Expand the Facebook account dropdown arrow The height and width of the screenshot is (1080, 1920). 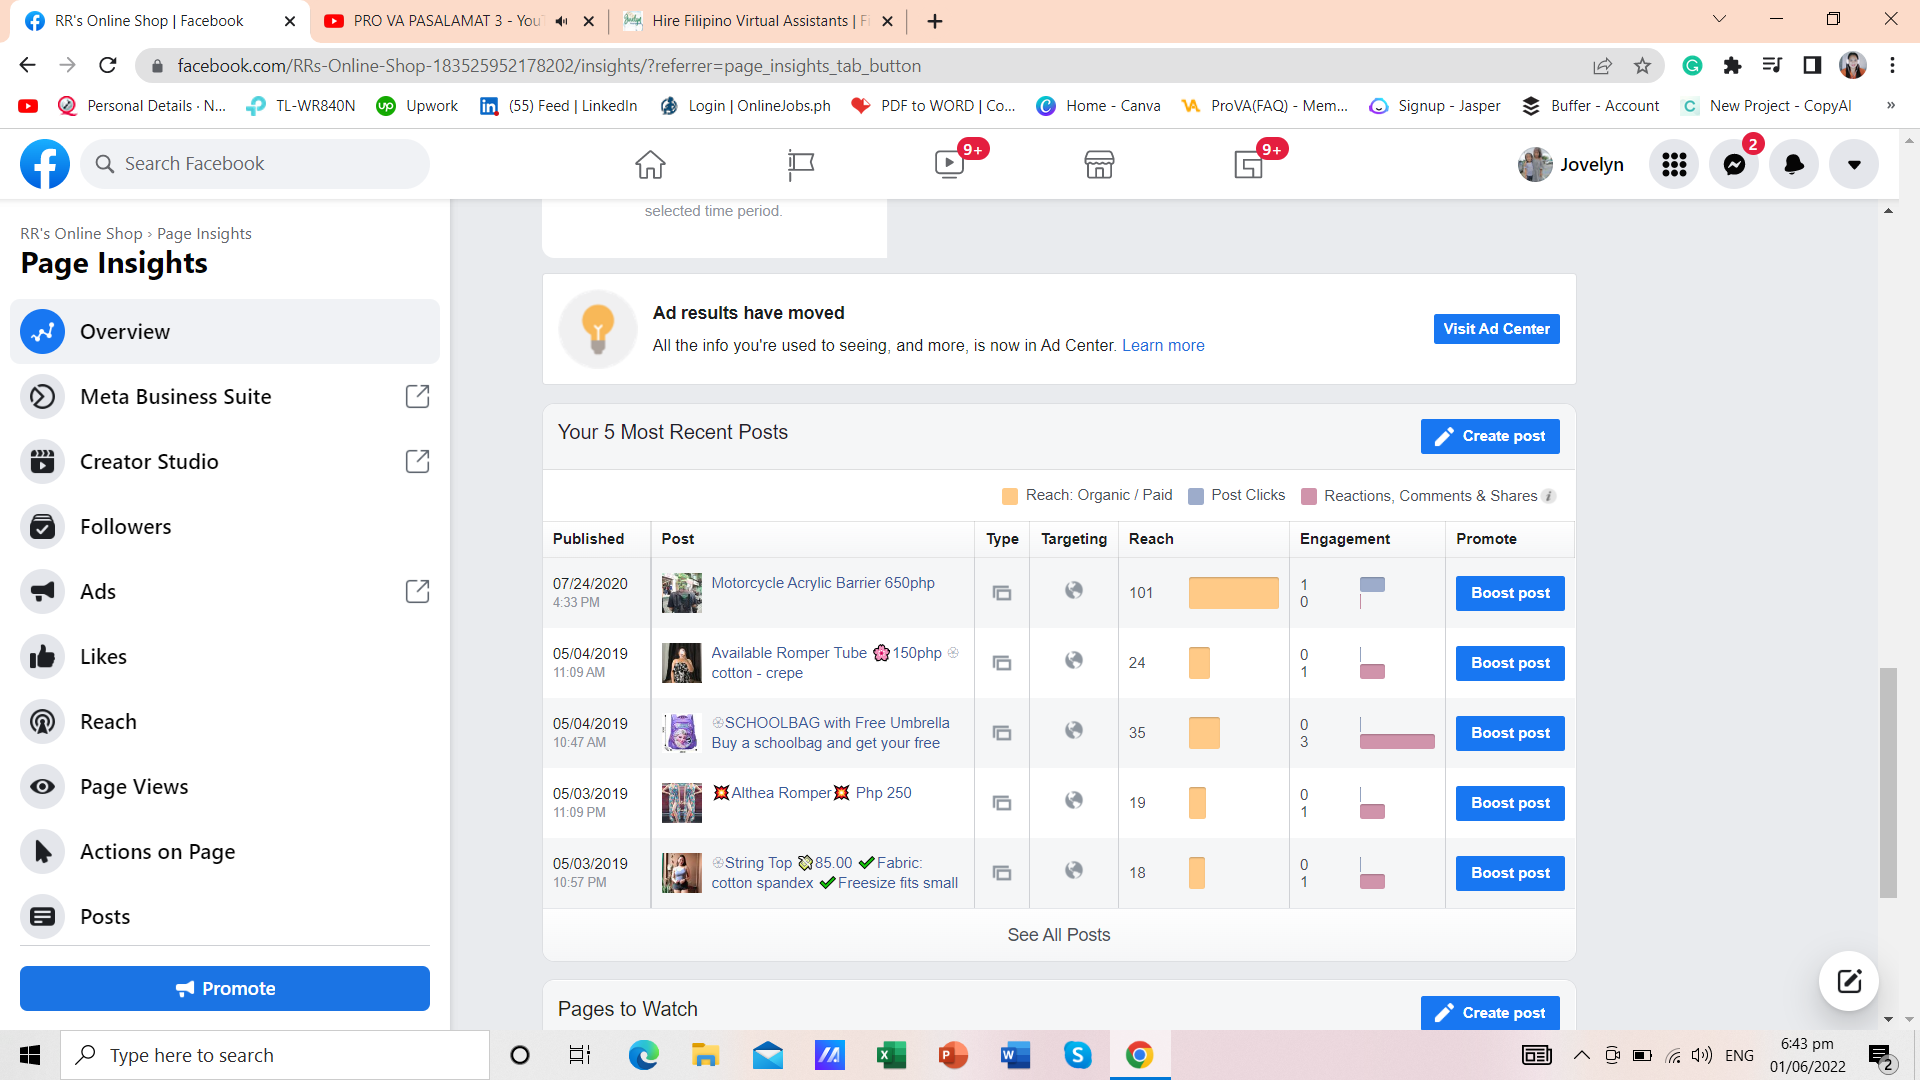pos(1854,165)
